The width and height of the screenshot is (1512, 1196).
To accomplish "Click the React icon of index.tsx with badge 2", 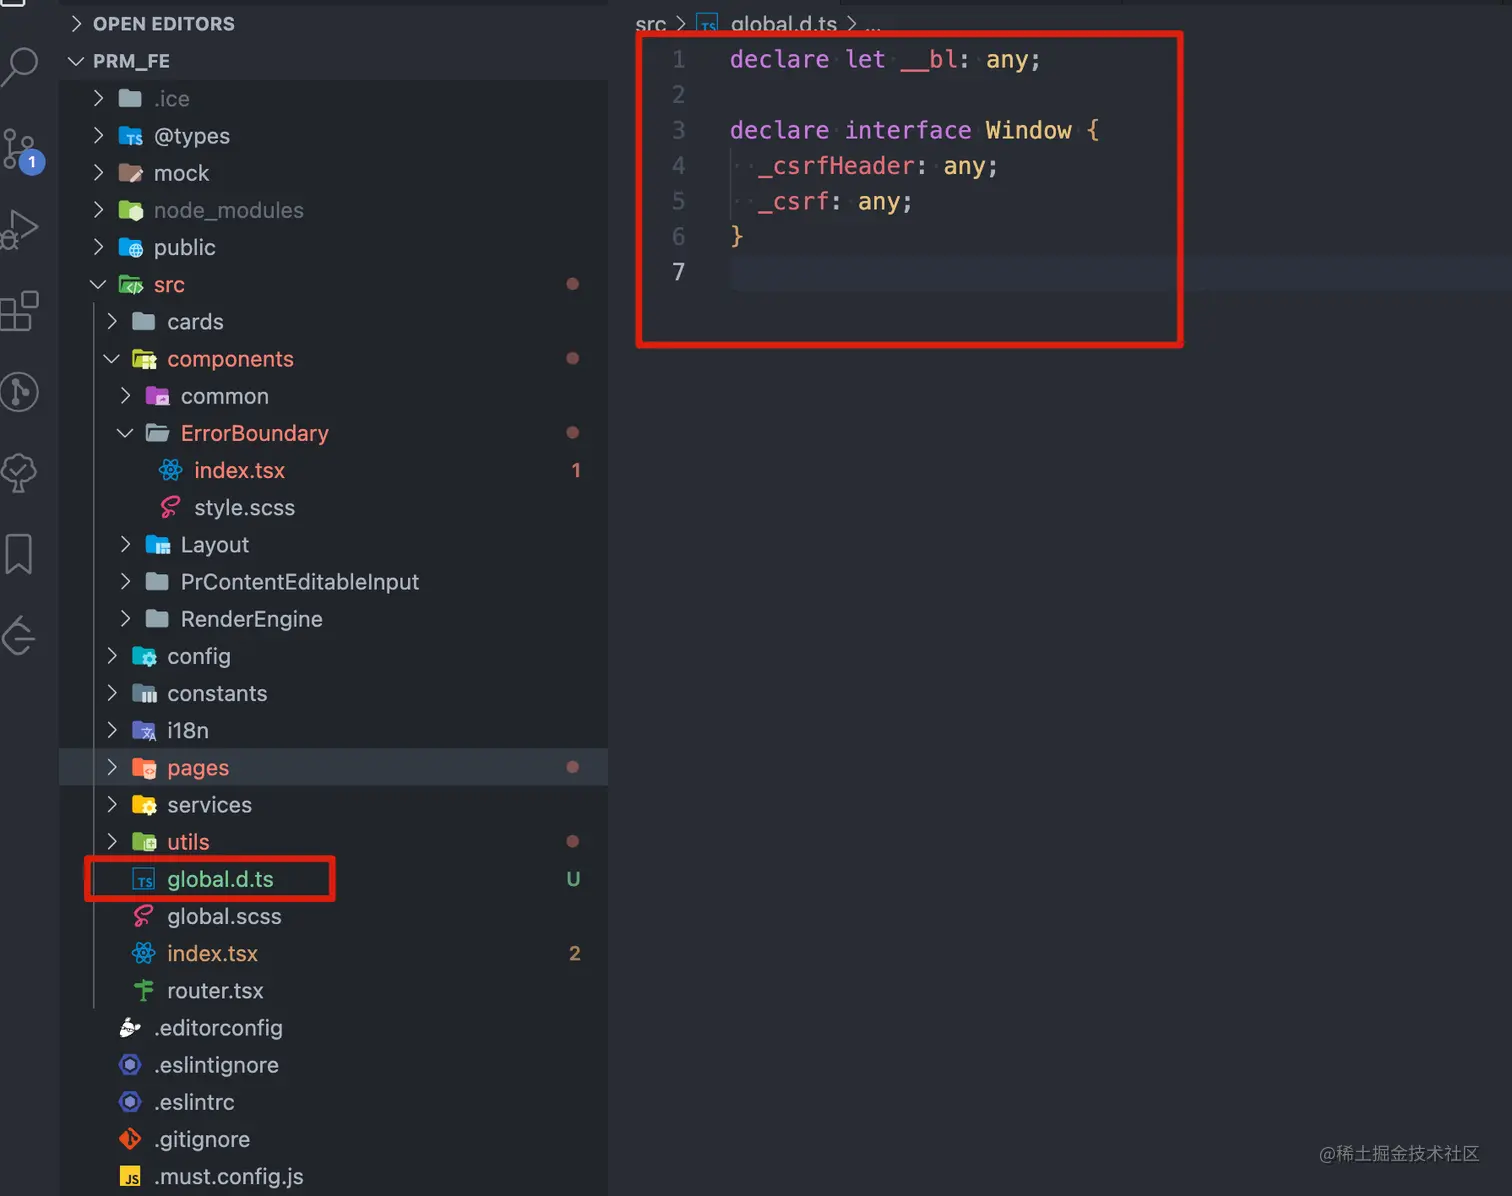I will (x=144, y=953).
